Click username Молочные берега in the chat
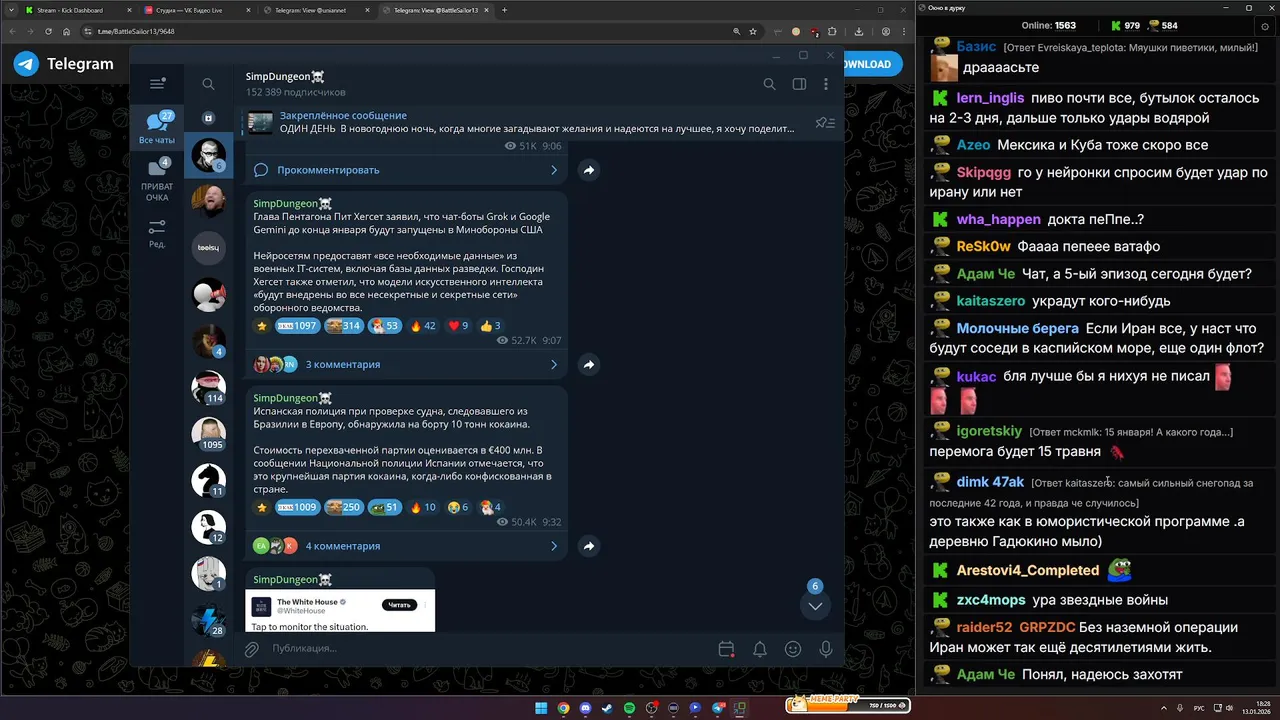The height and width of the screenshot is (720, 1280). pyautogui.click(x=1018, y=328)
